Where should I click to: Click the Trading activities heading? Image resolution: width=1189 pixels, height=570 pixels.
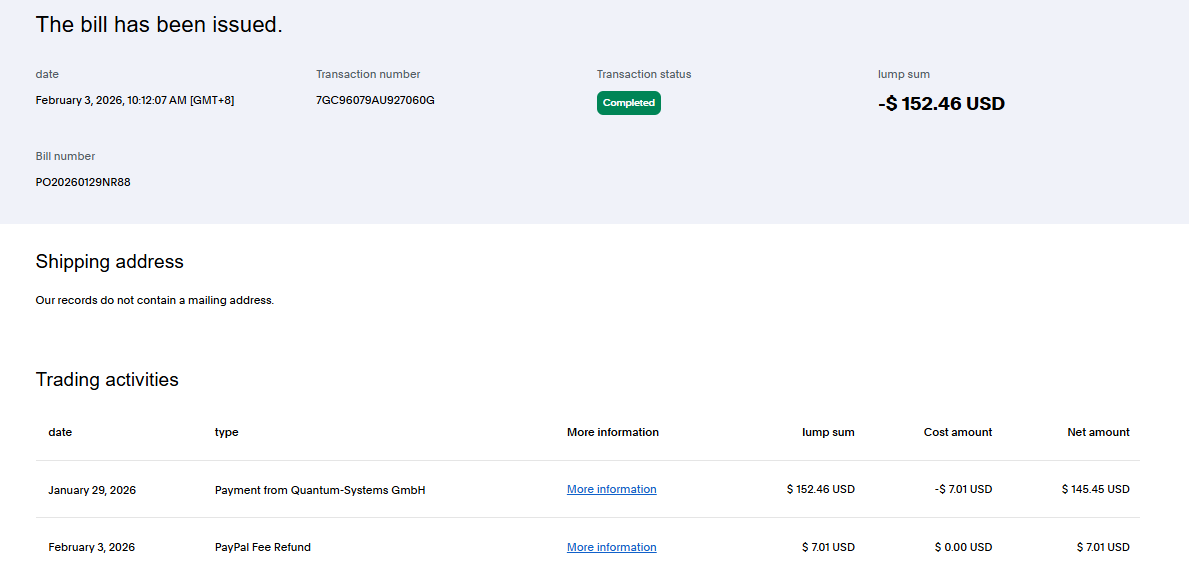tap(107, 380)
